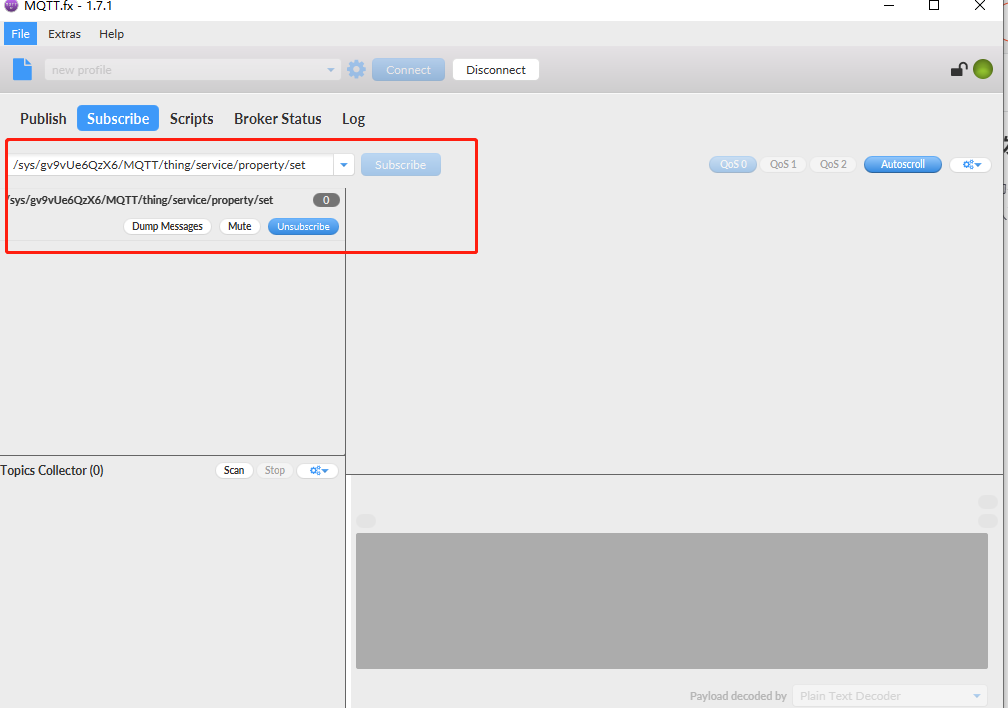Click the Topics Collector (0) label
Screen dimensions: 1008x708
point(51,471)
